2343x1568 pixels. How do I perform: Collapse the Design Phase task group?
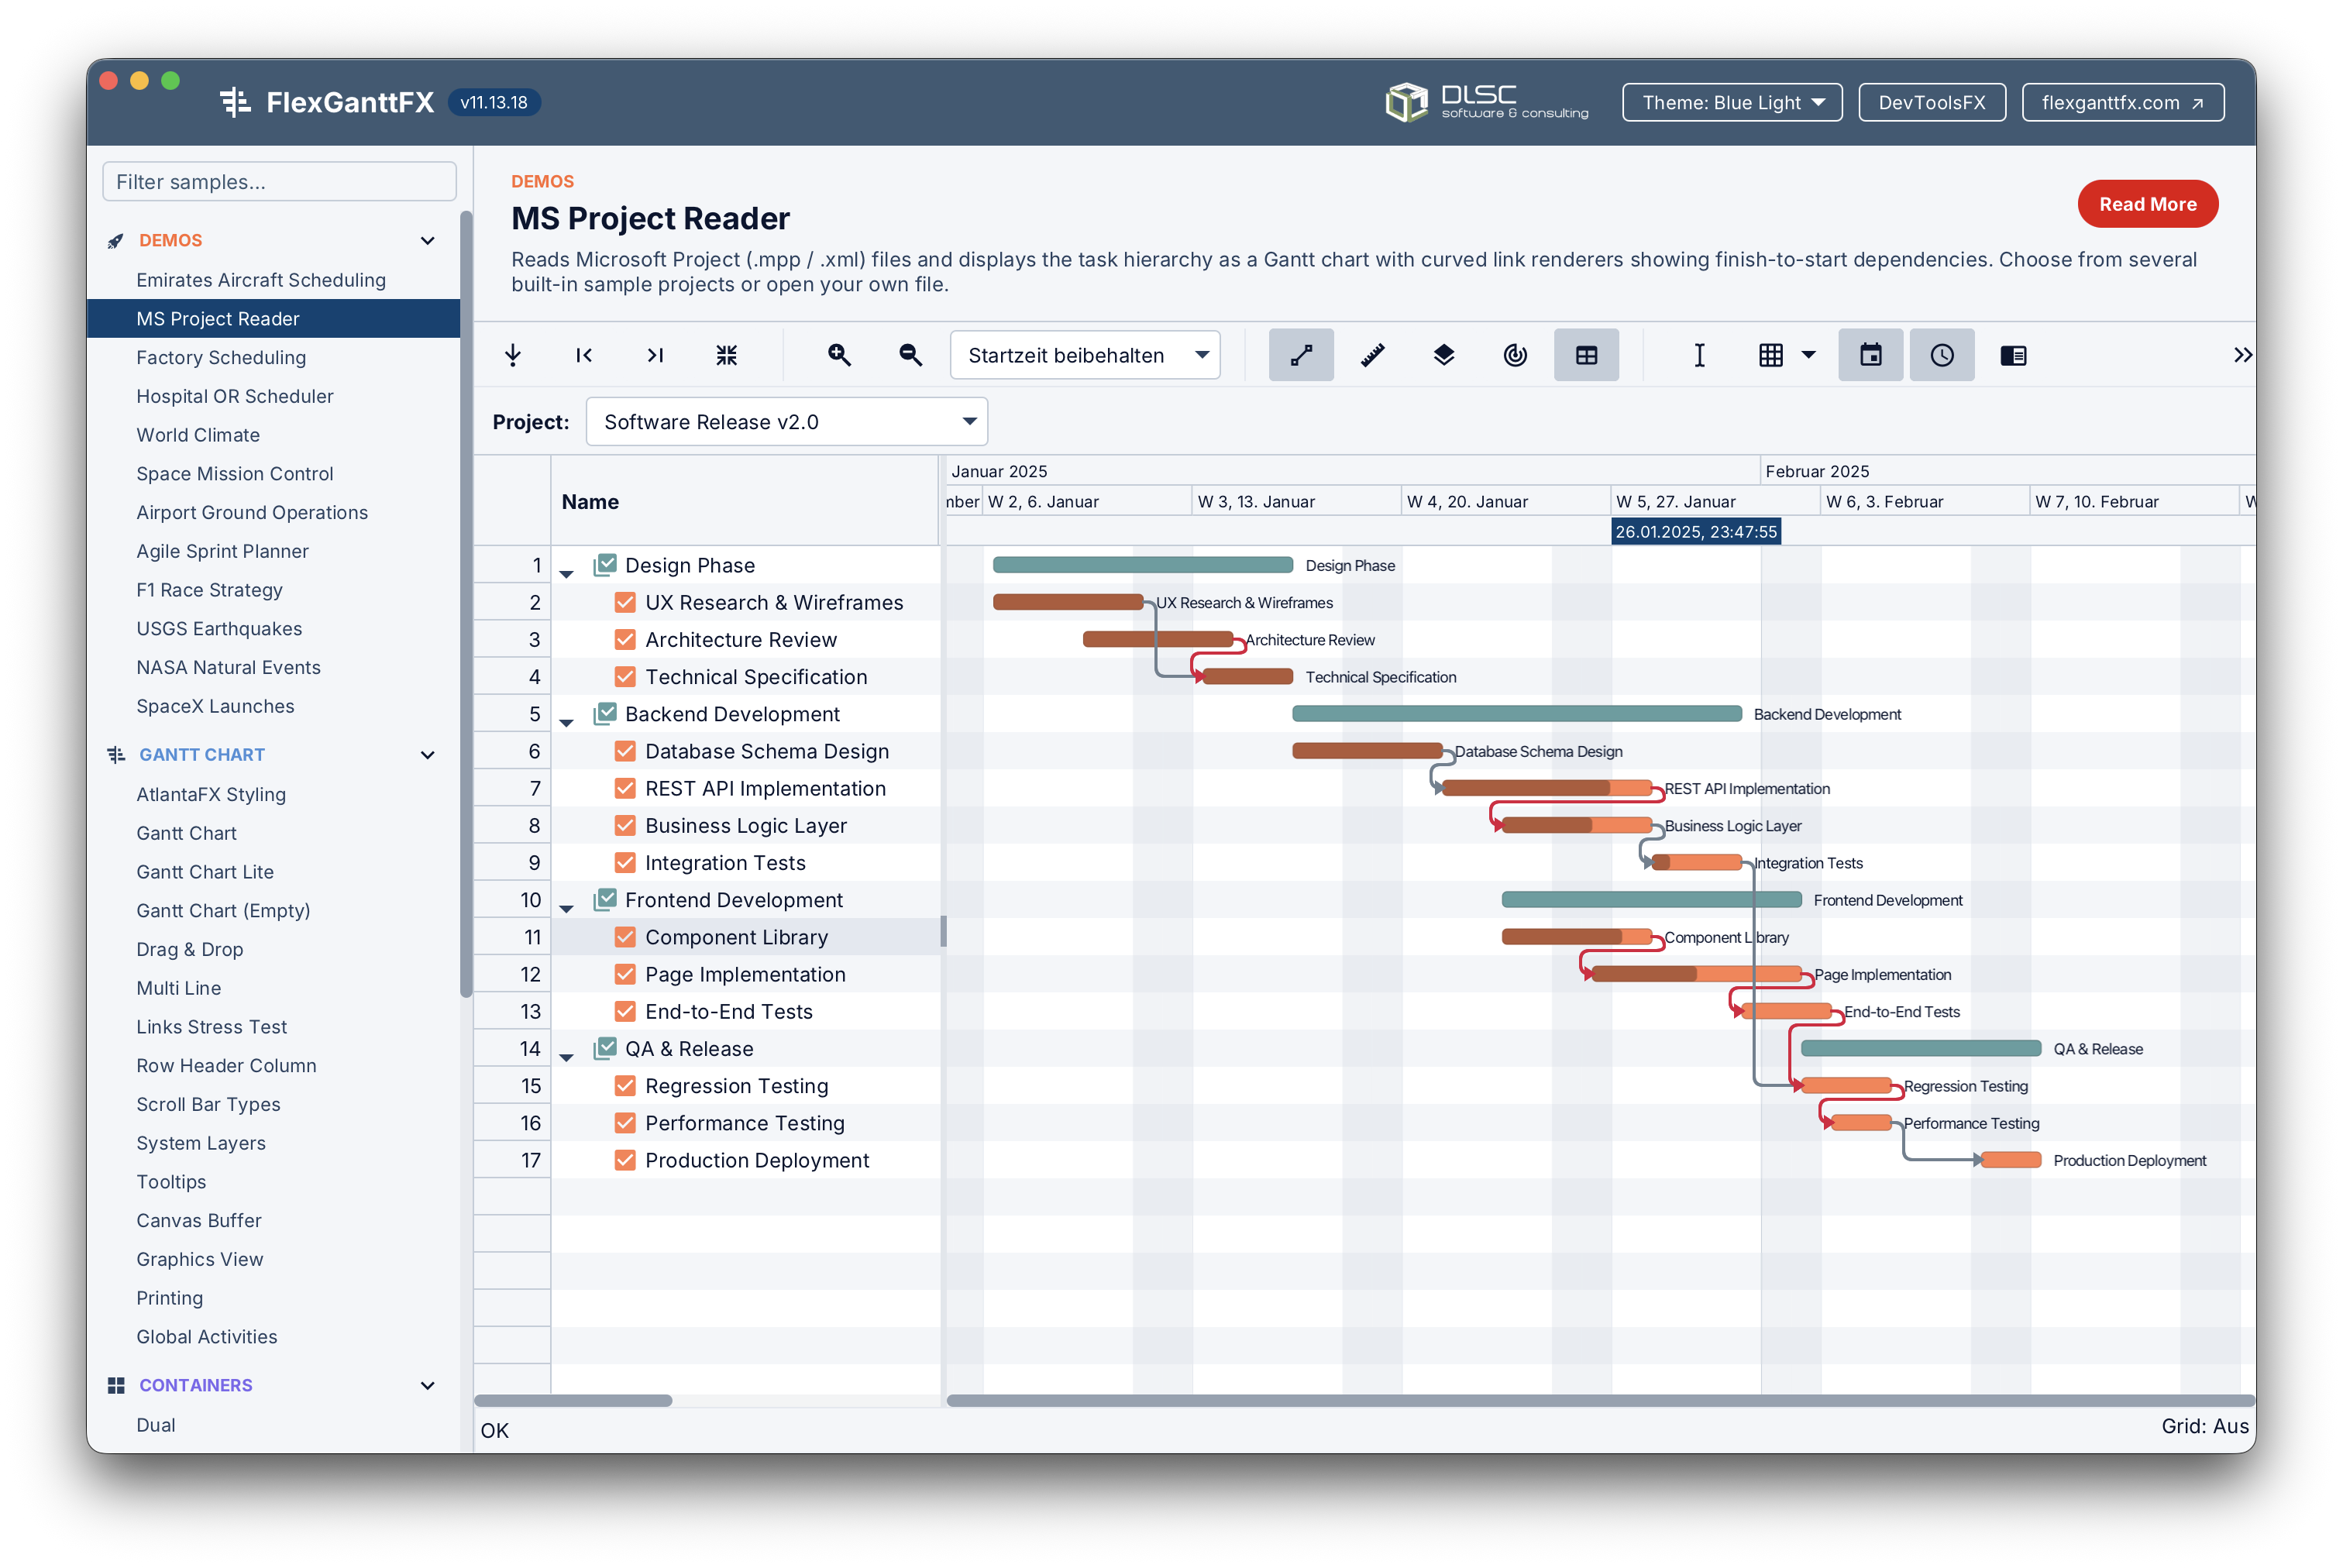tap(567, 574)
